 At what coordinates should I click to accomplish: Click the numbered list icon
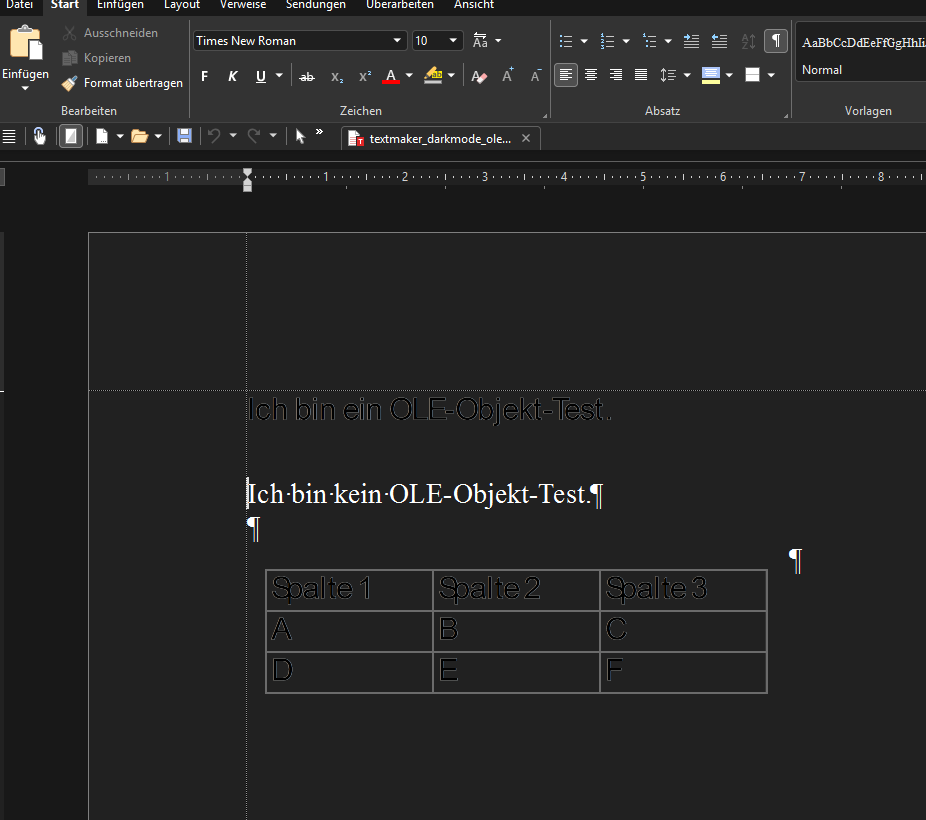607,41
